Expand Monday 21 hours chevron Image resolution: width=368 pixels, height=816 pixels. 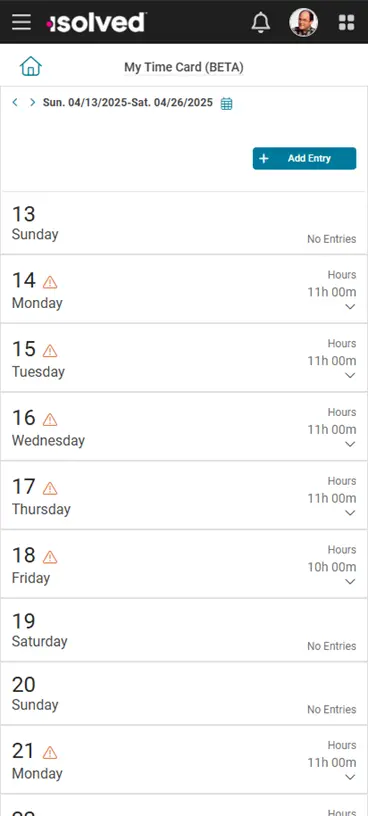click(x=350, y=777)
